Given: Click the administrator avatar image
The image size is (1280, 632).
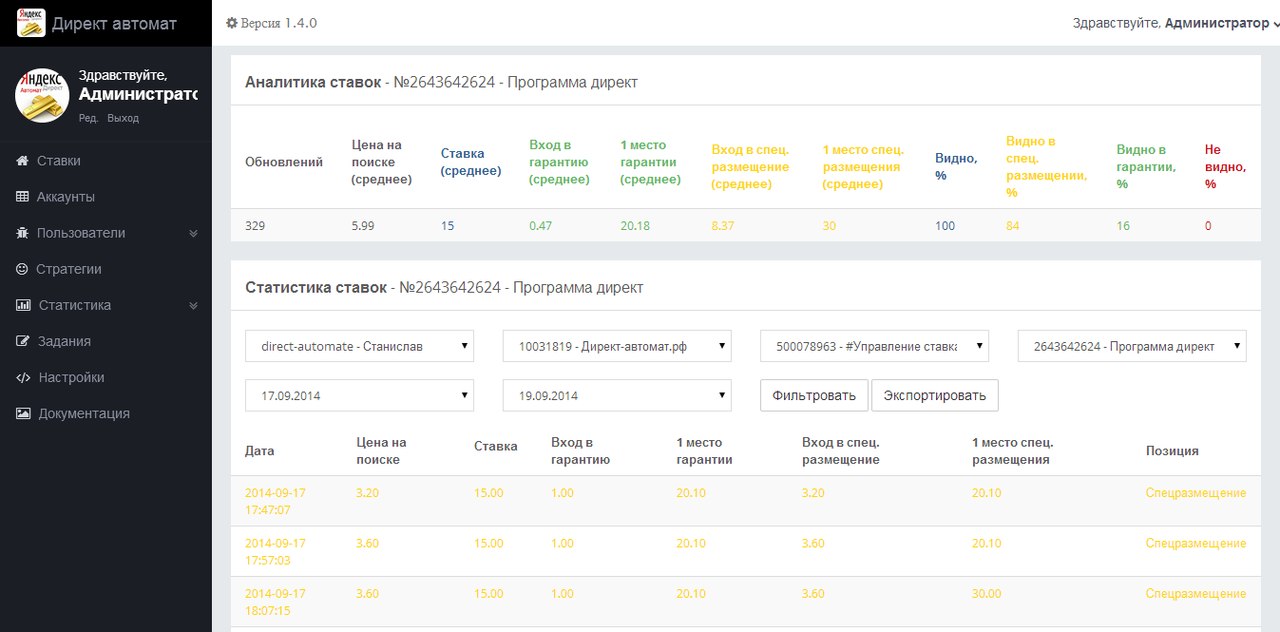Looking at the screenshot, I should pos(42,95).
